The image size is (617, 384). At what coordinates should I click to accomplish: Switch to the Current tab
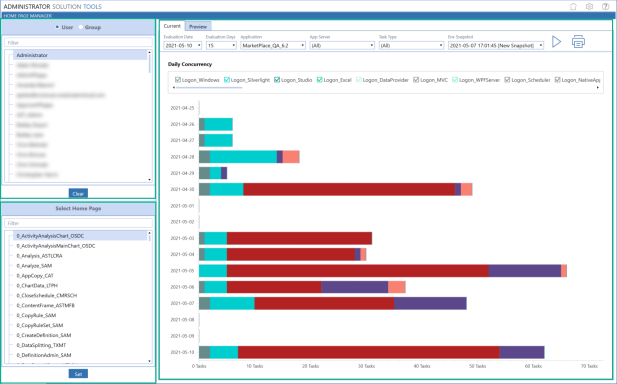tap(172, 26)
